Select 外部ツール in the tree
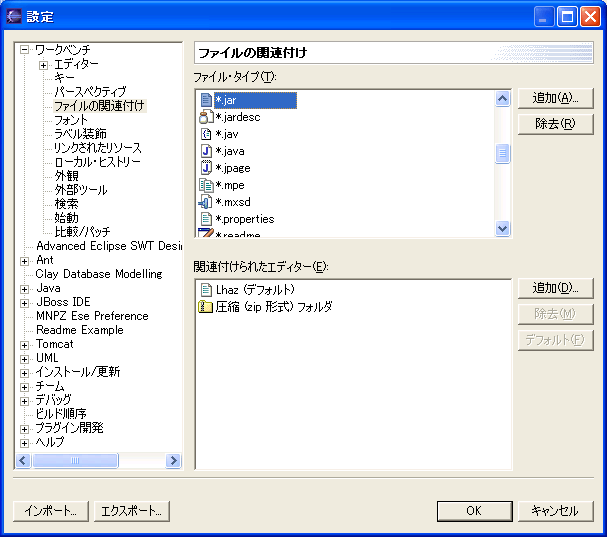This screenshot has height=537, width=607. pos(81,190)
